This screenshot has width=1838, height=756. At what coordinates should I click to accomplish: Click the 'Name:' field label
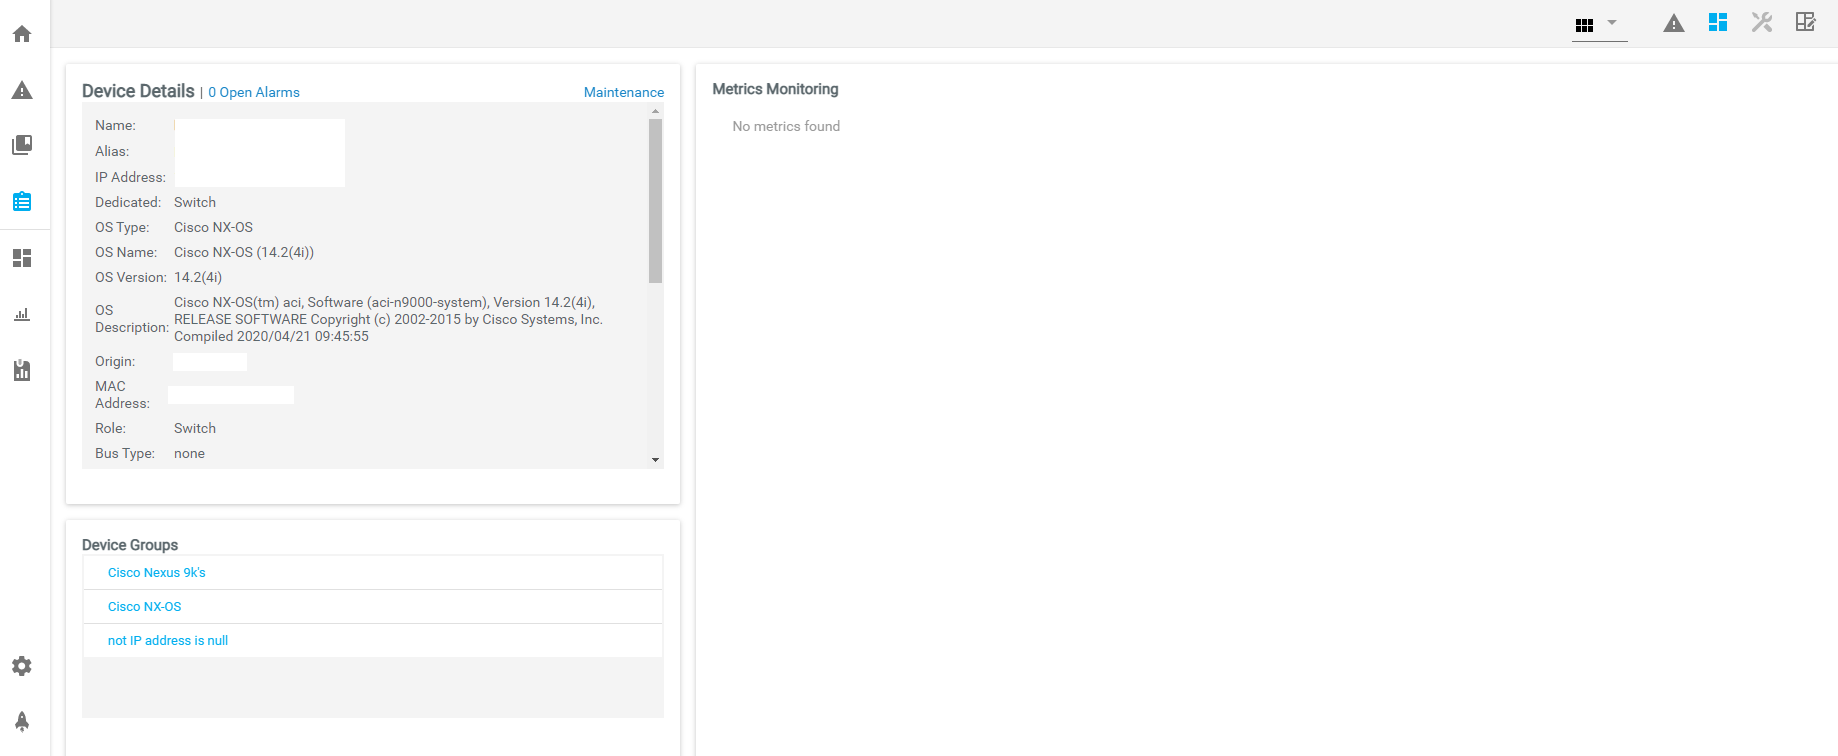point(115,125)
